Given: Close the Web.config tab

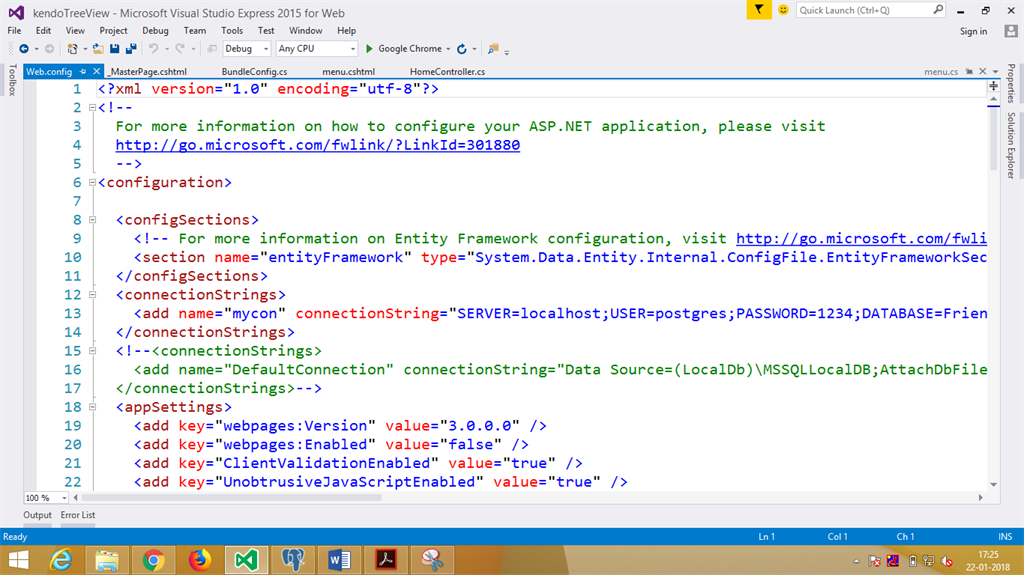Looking at the screenshot, I should [96, 72].
